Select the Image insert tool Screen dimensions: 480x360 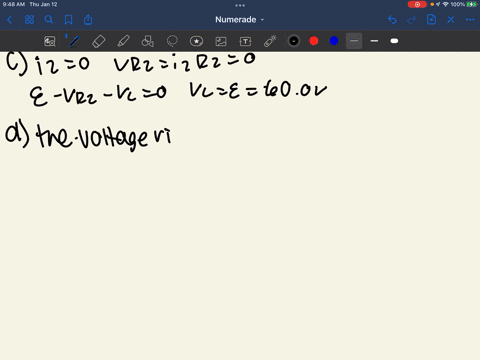221,41
